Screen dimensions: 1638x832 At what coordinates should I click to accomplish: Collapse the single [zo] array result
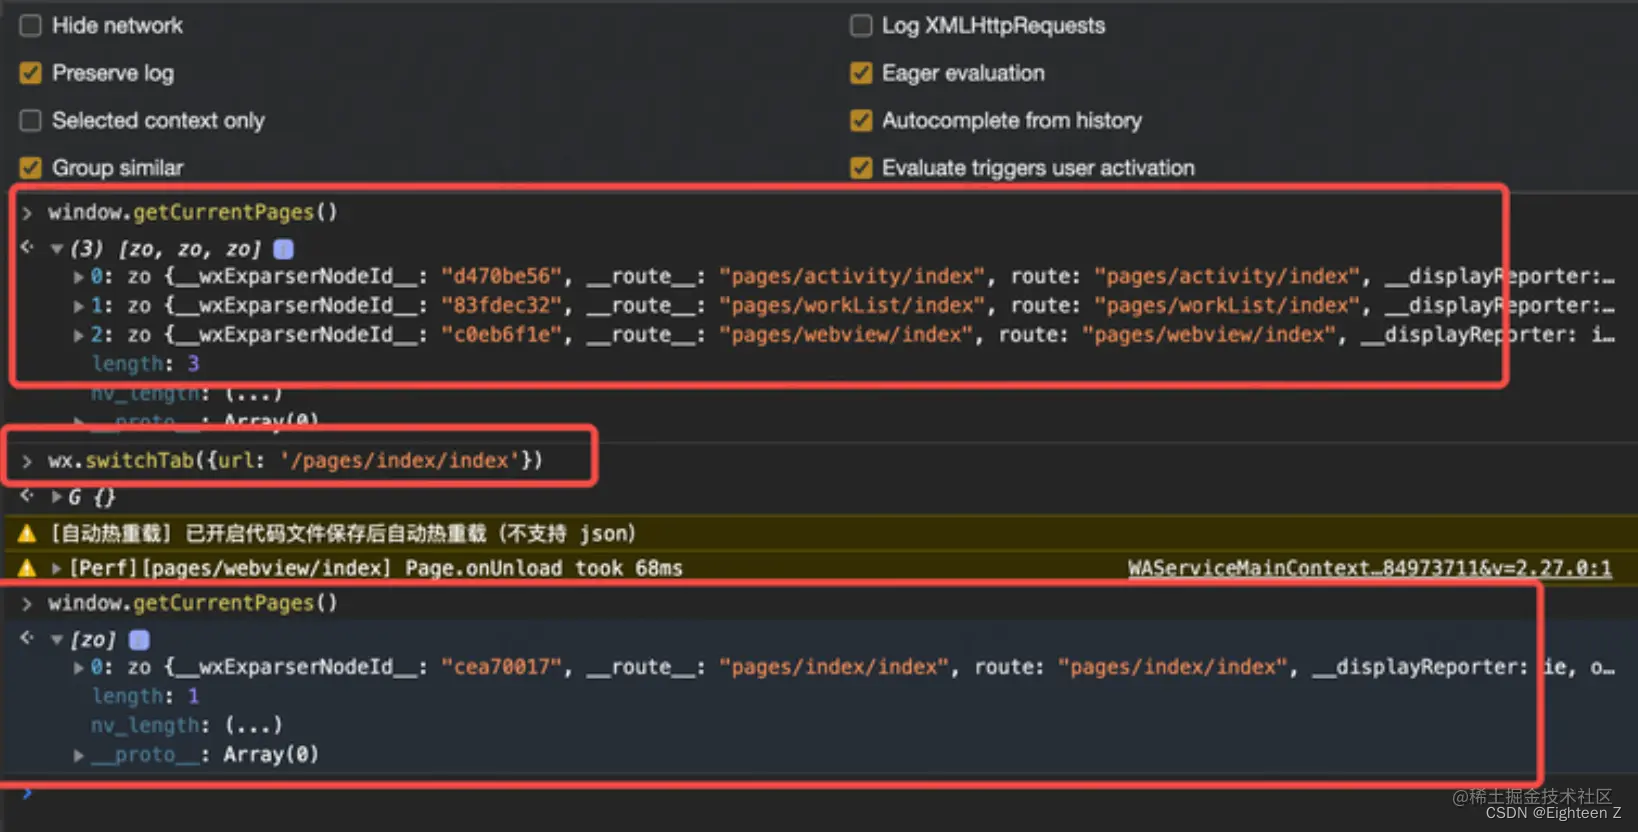click(57, 640)
